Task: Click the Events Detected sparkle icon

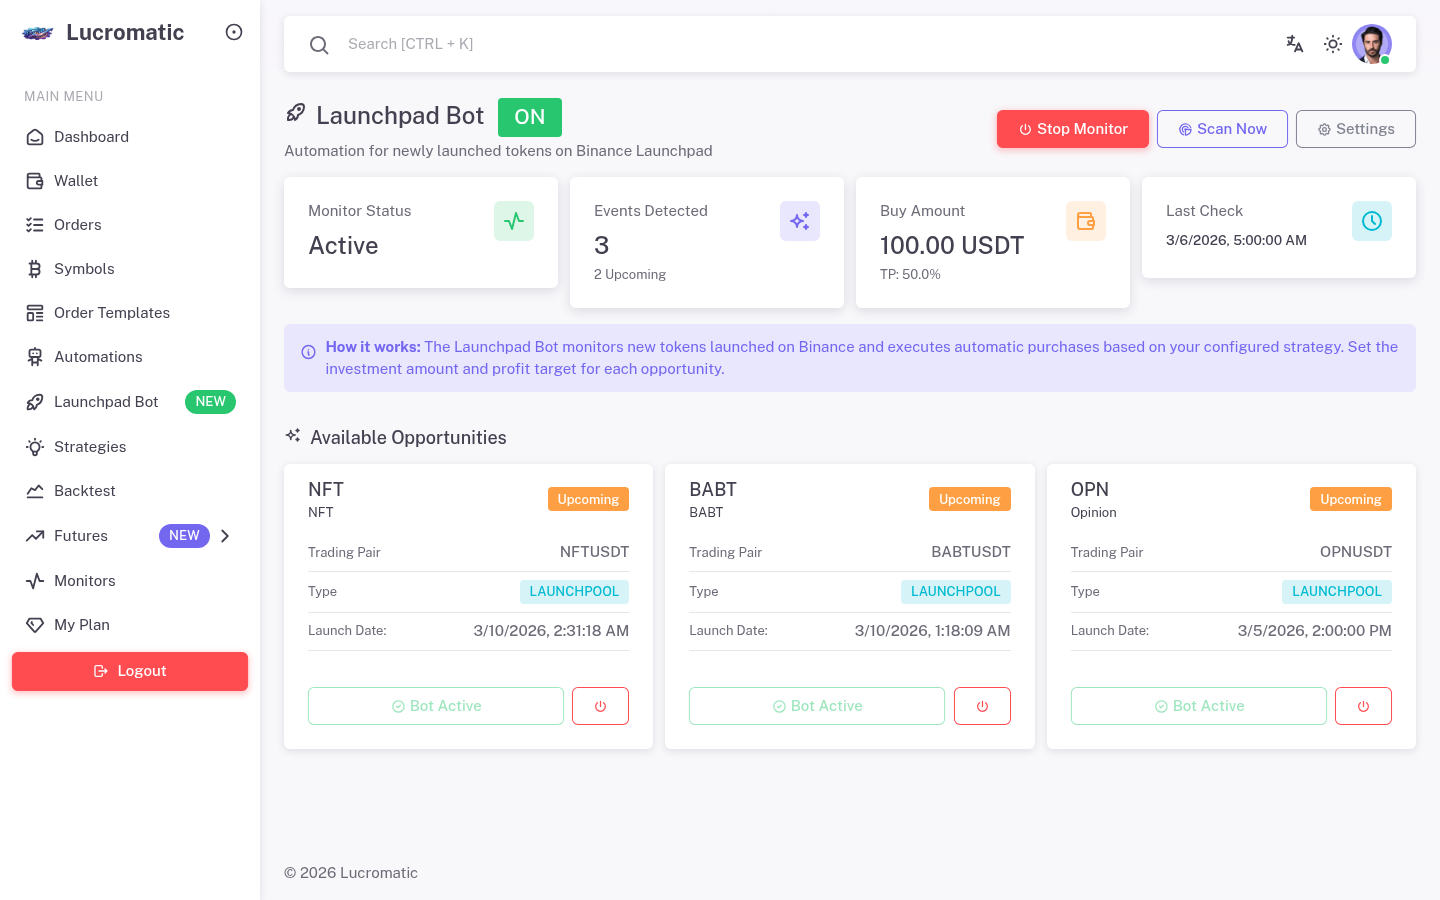Action: pos(800,221)
